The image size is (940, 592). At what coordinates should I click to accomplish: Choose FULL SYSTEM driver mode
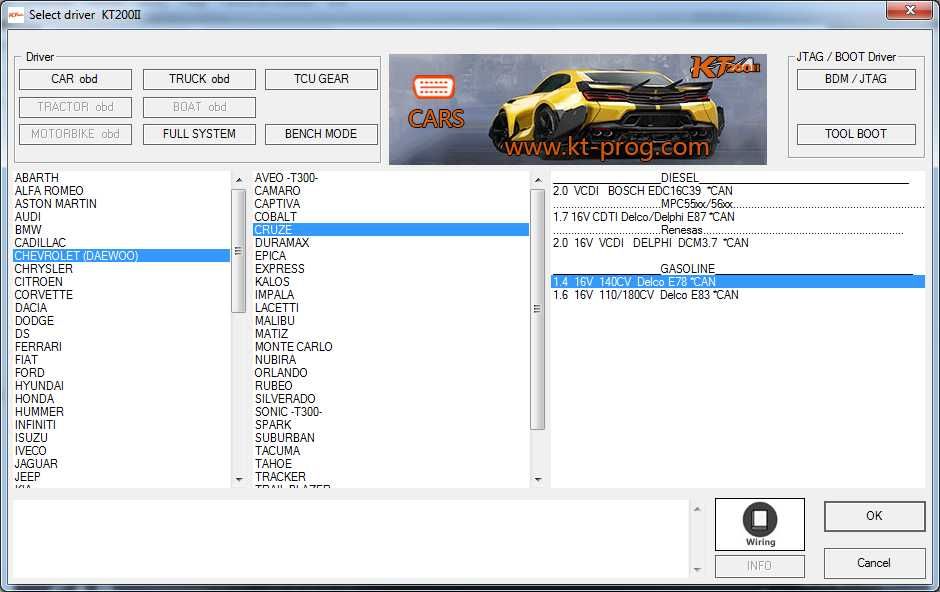pyautogui.click(x=199, y=134)
